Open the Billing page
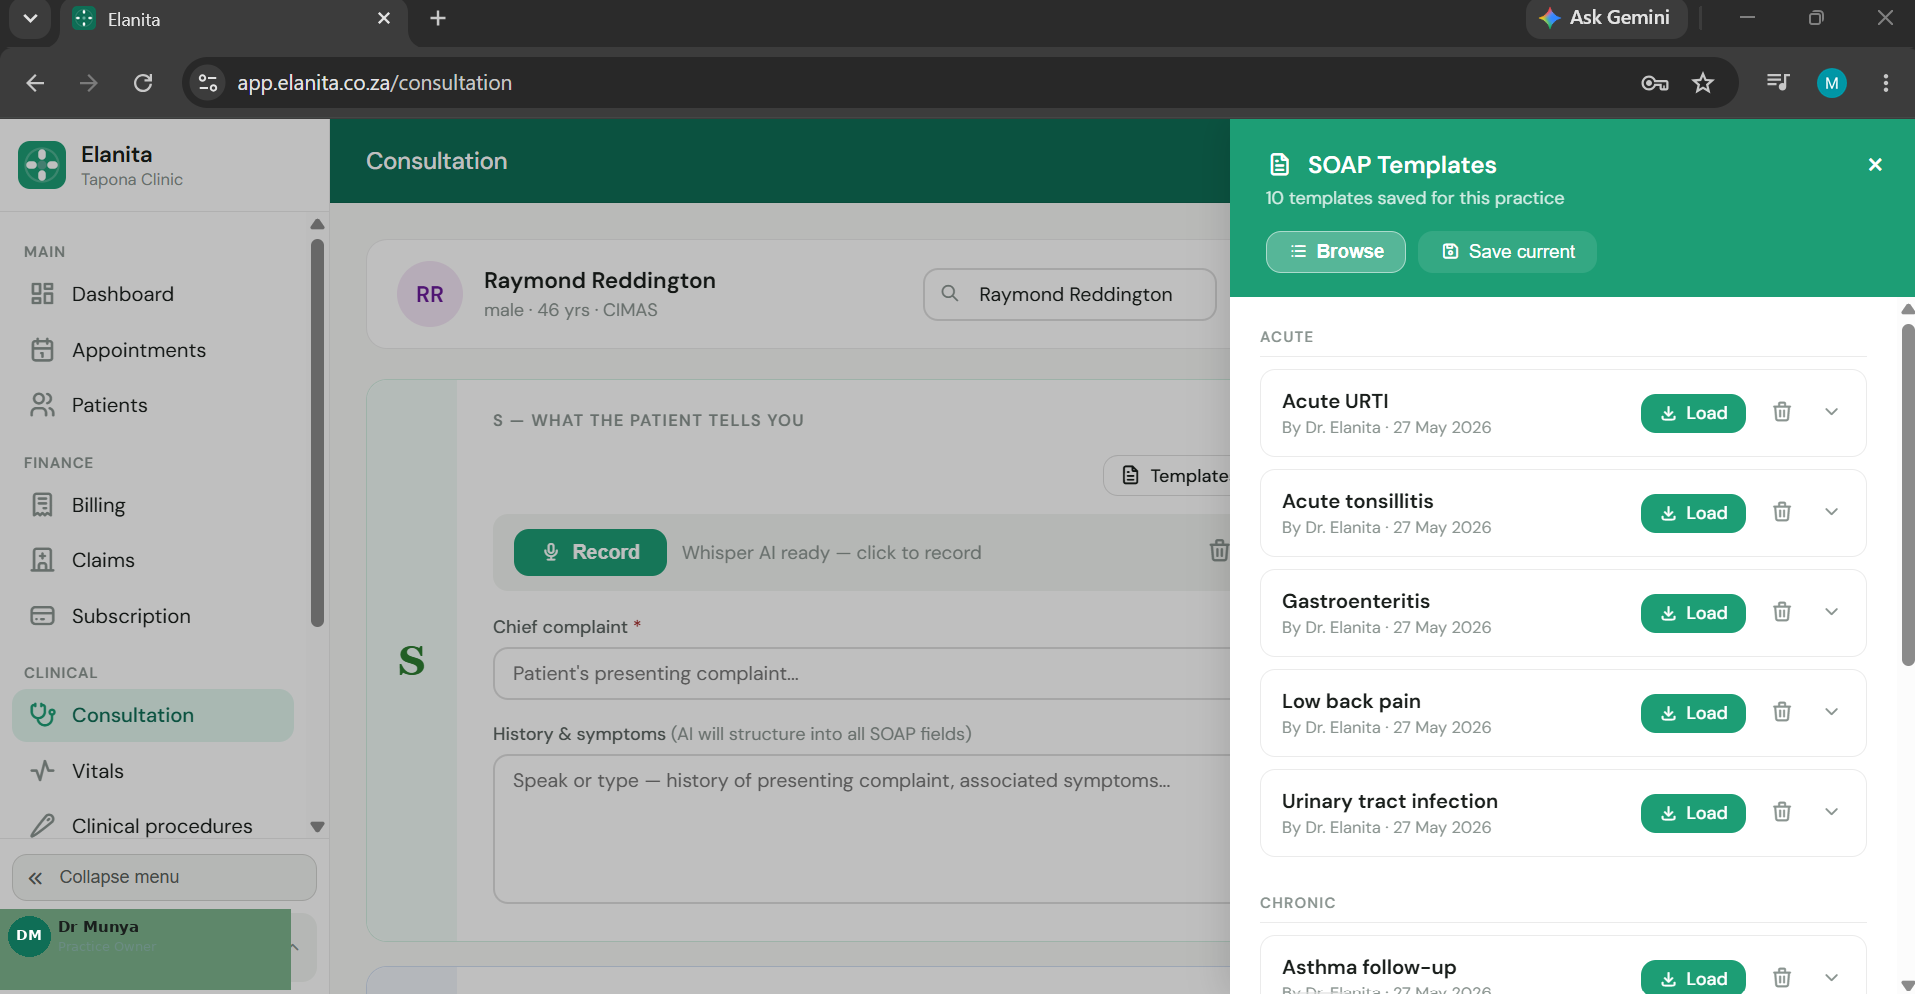The image size is (1915, 994). click(153, 505)
